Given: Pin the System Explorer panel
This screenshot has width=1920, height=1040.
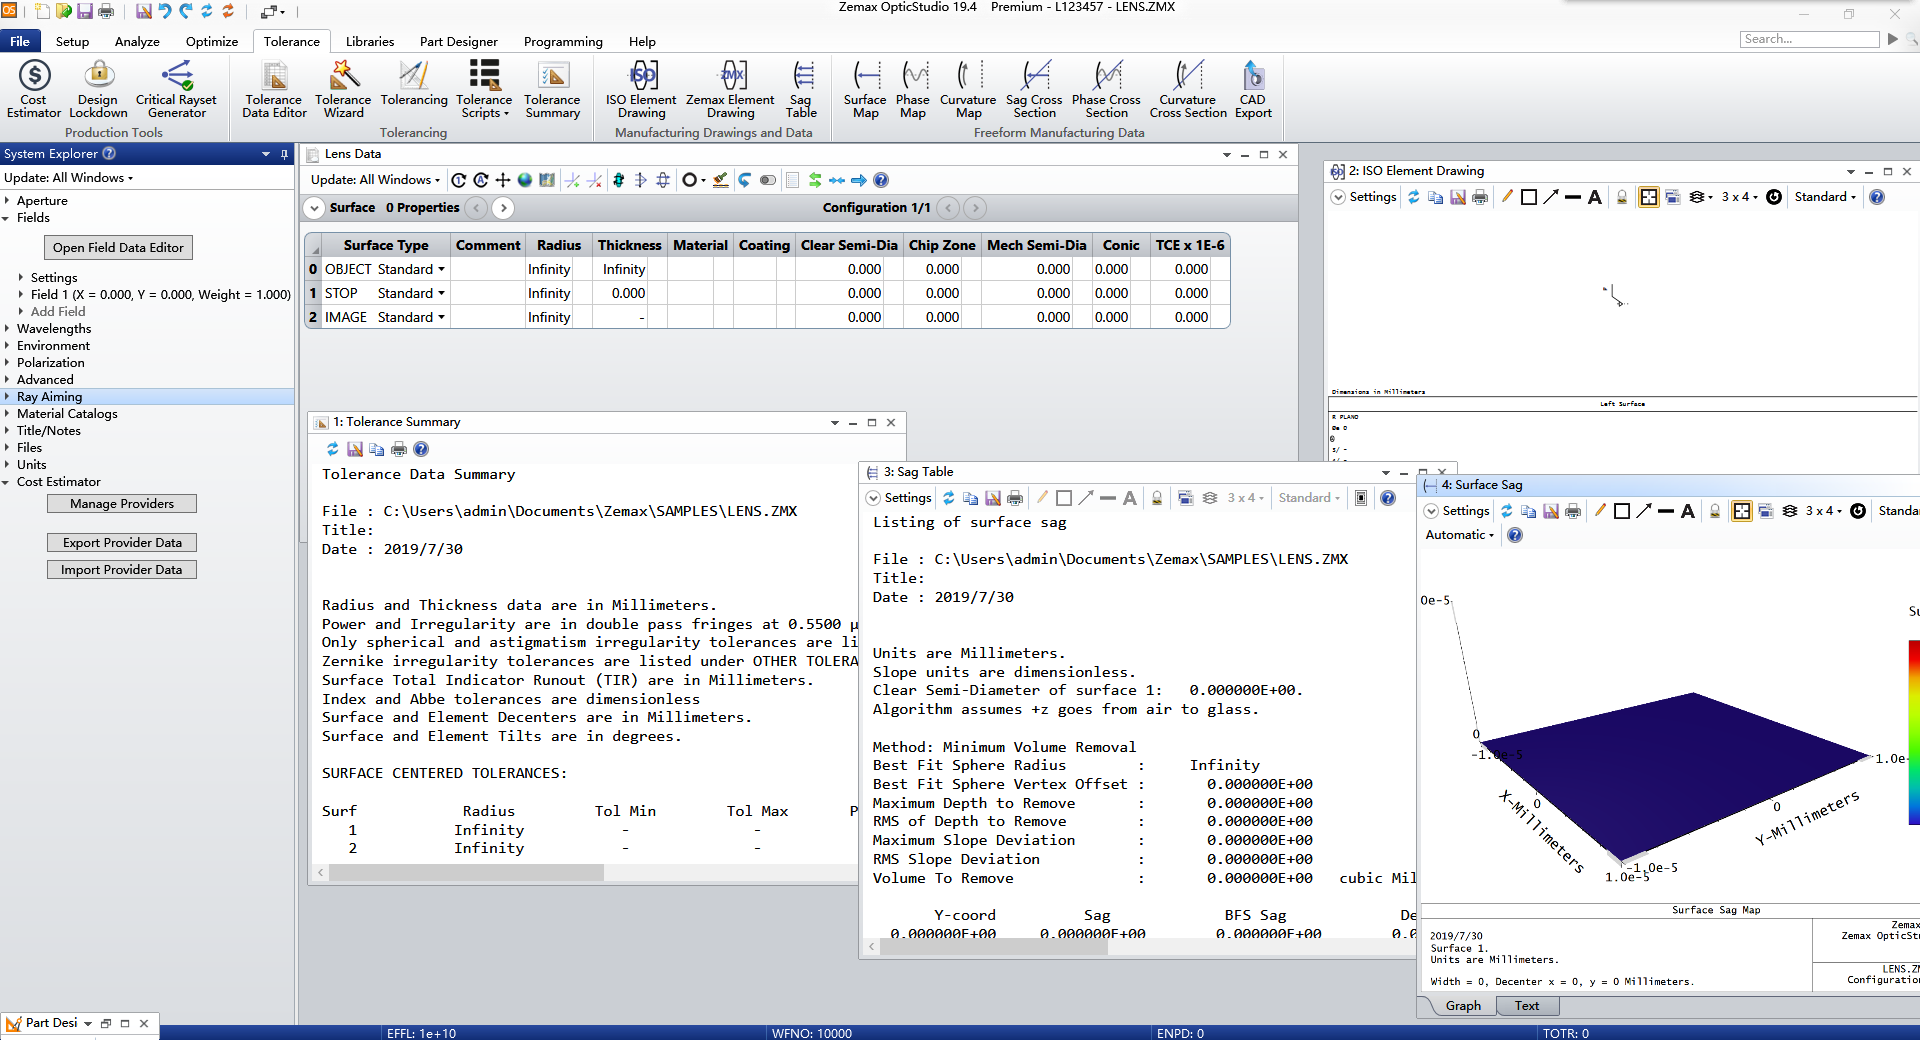Looking at the screenshot, I should (284, 154).
